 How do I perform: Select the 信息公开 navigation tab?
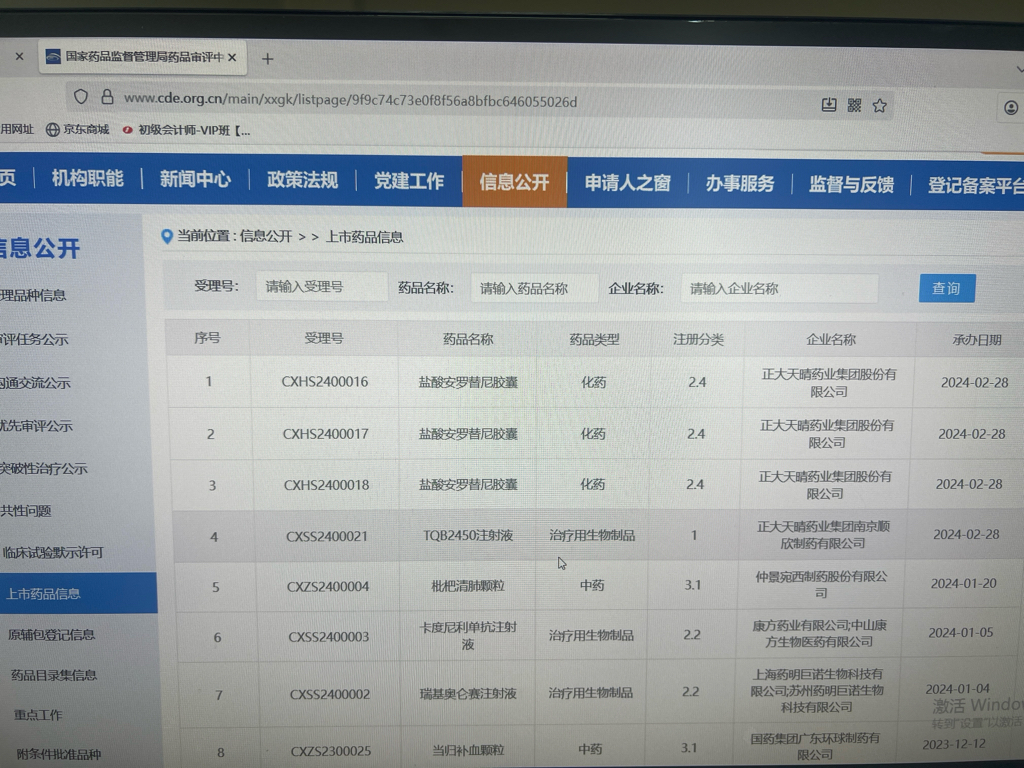pos(514,182)
